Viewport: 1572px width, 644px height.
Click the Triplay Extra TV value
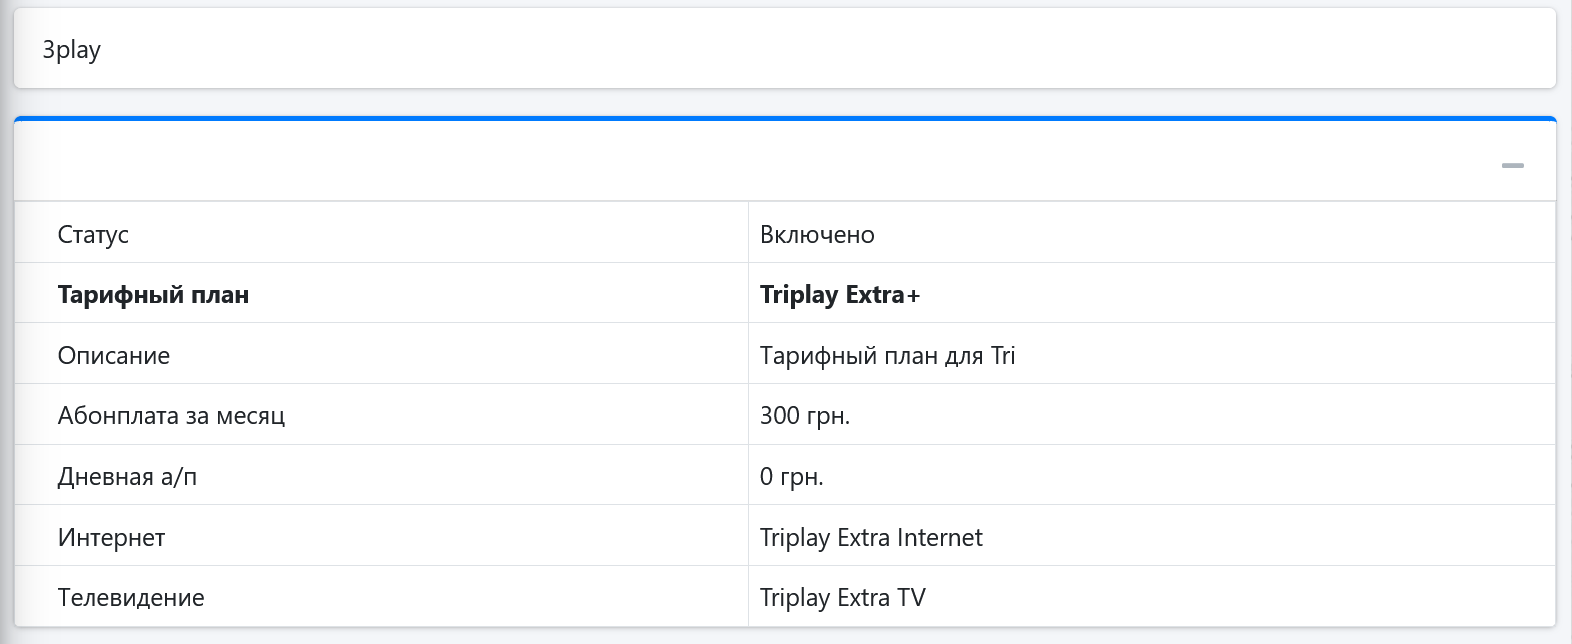(x=843, y=598)
